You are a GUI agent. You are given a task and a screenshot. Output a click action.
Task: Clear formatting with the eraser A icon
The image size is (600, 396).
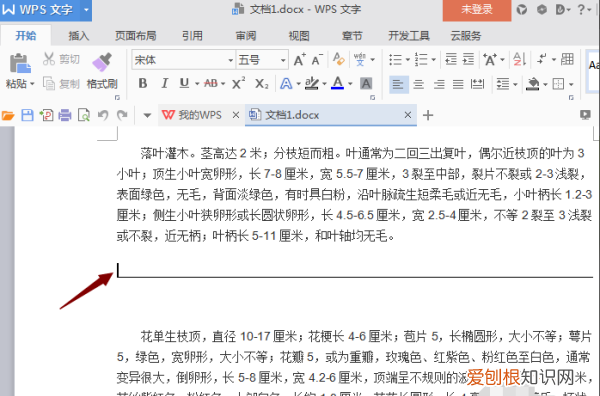click(339, 59)
